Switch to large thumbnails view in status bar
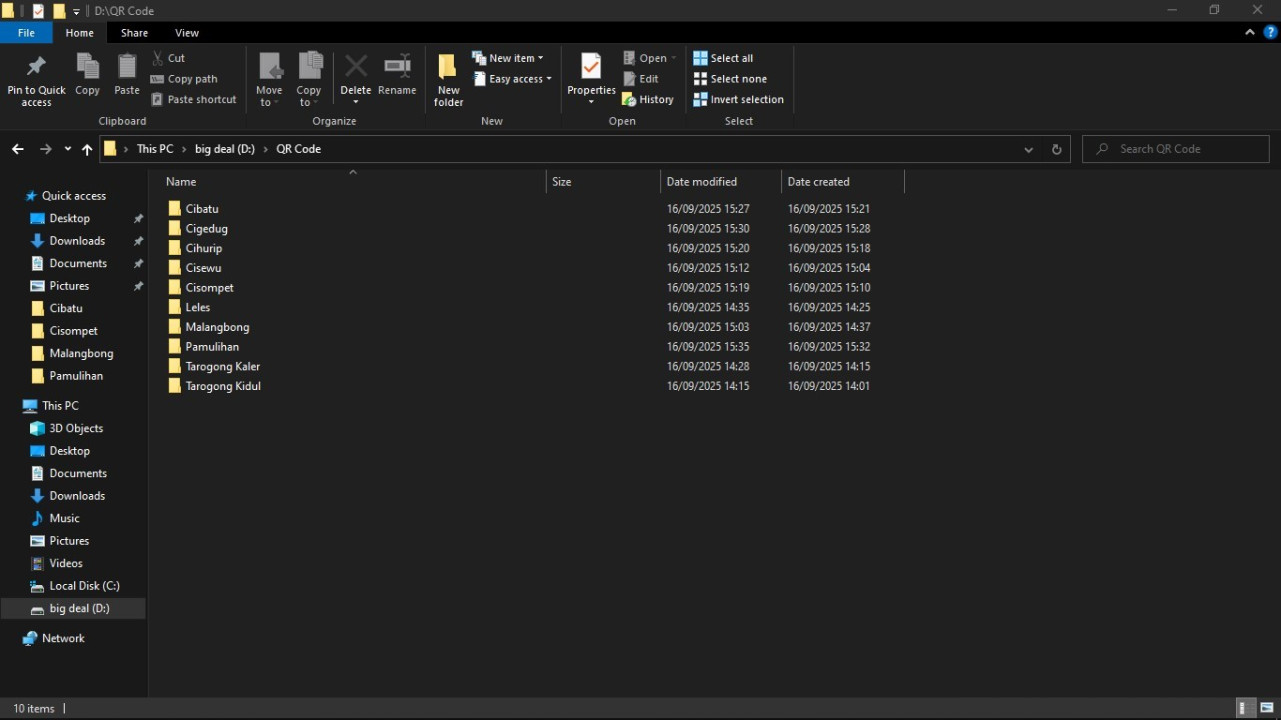Viewport: 1281px width, 720px height. pos(1266,708)
